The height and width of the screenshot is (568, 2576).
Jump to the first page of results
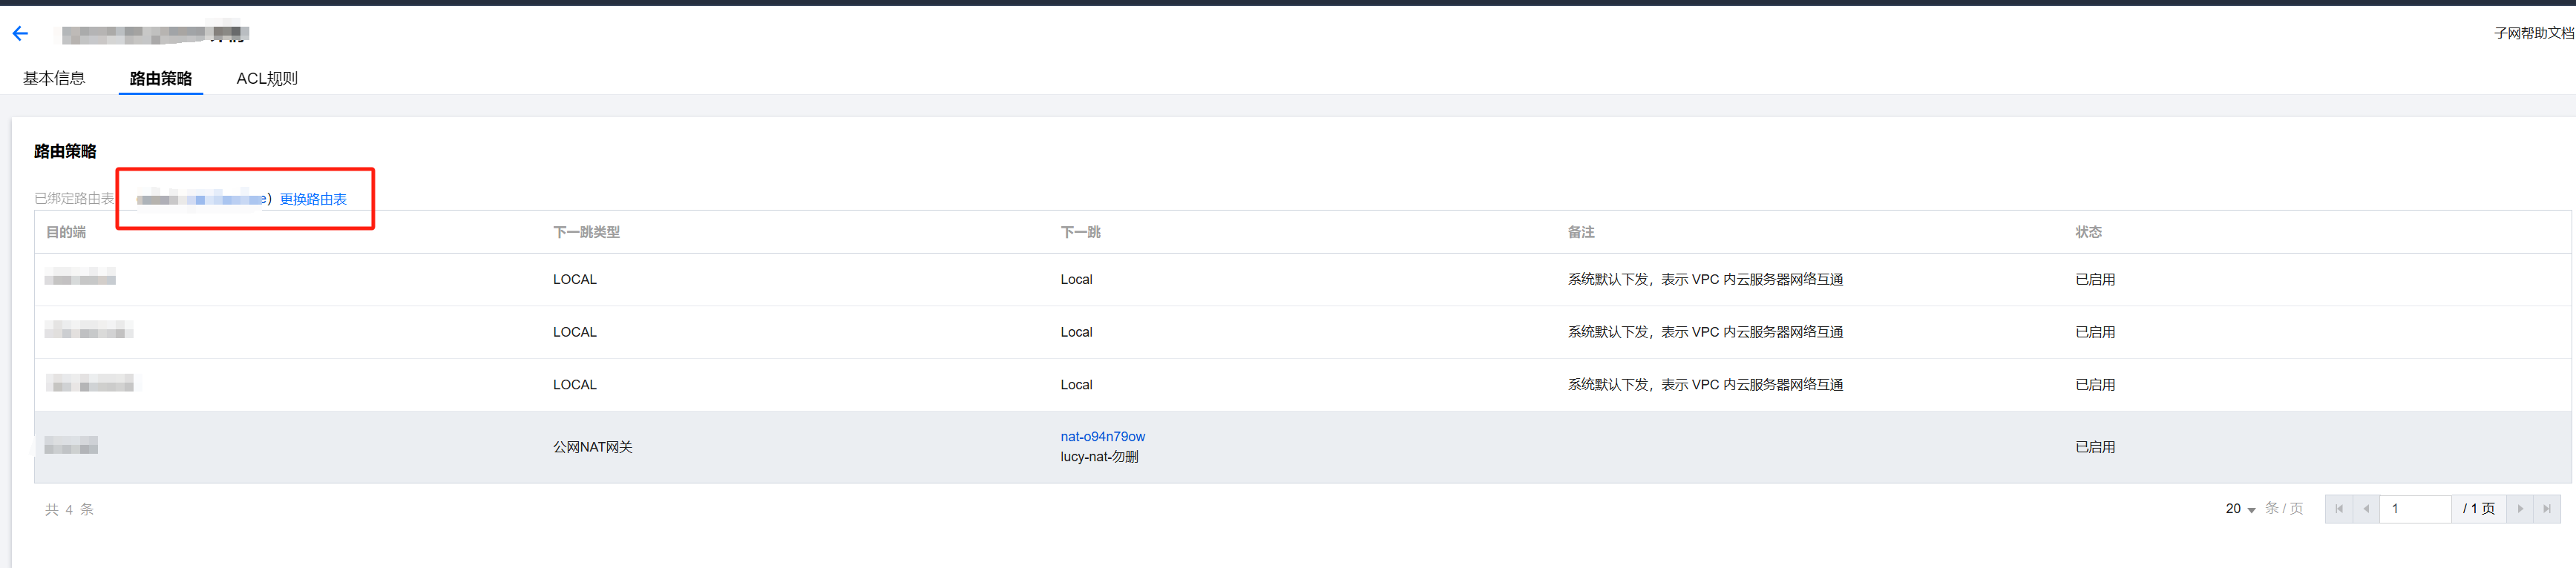point(2338,509)
